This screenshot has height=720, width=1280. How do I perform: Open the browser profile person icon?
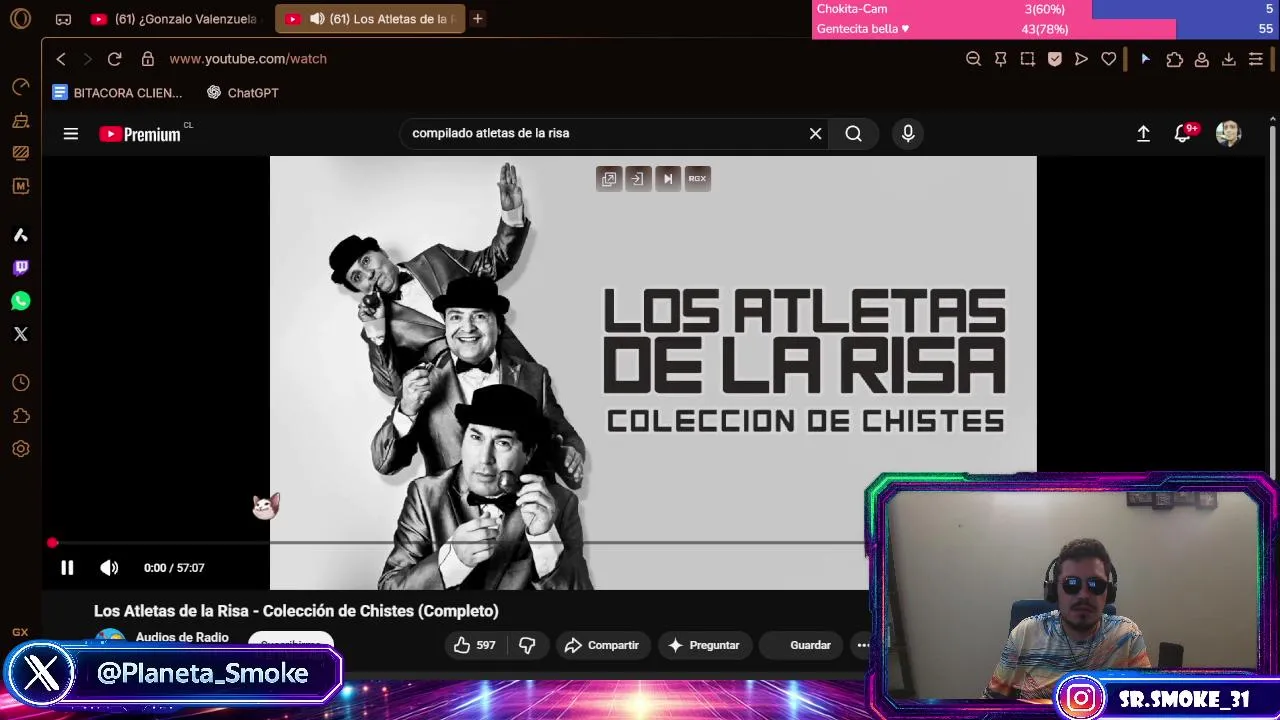(1202, 59)
